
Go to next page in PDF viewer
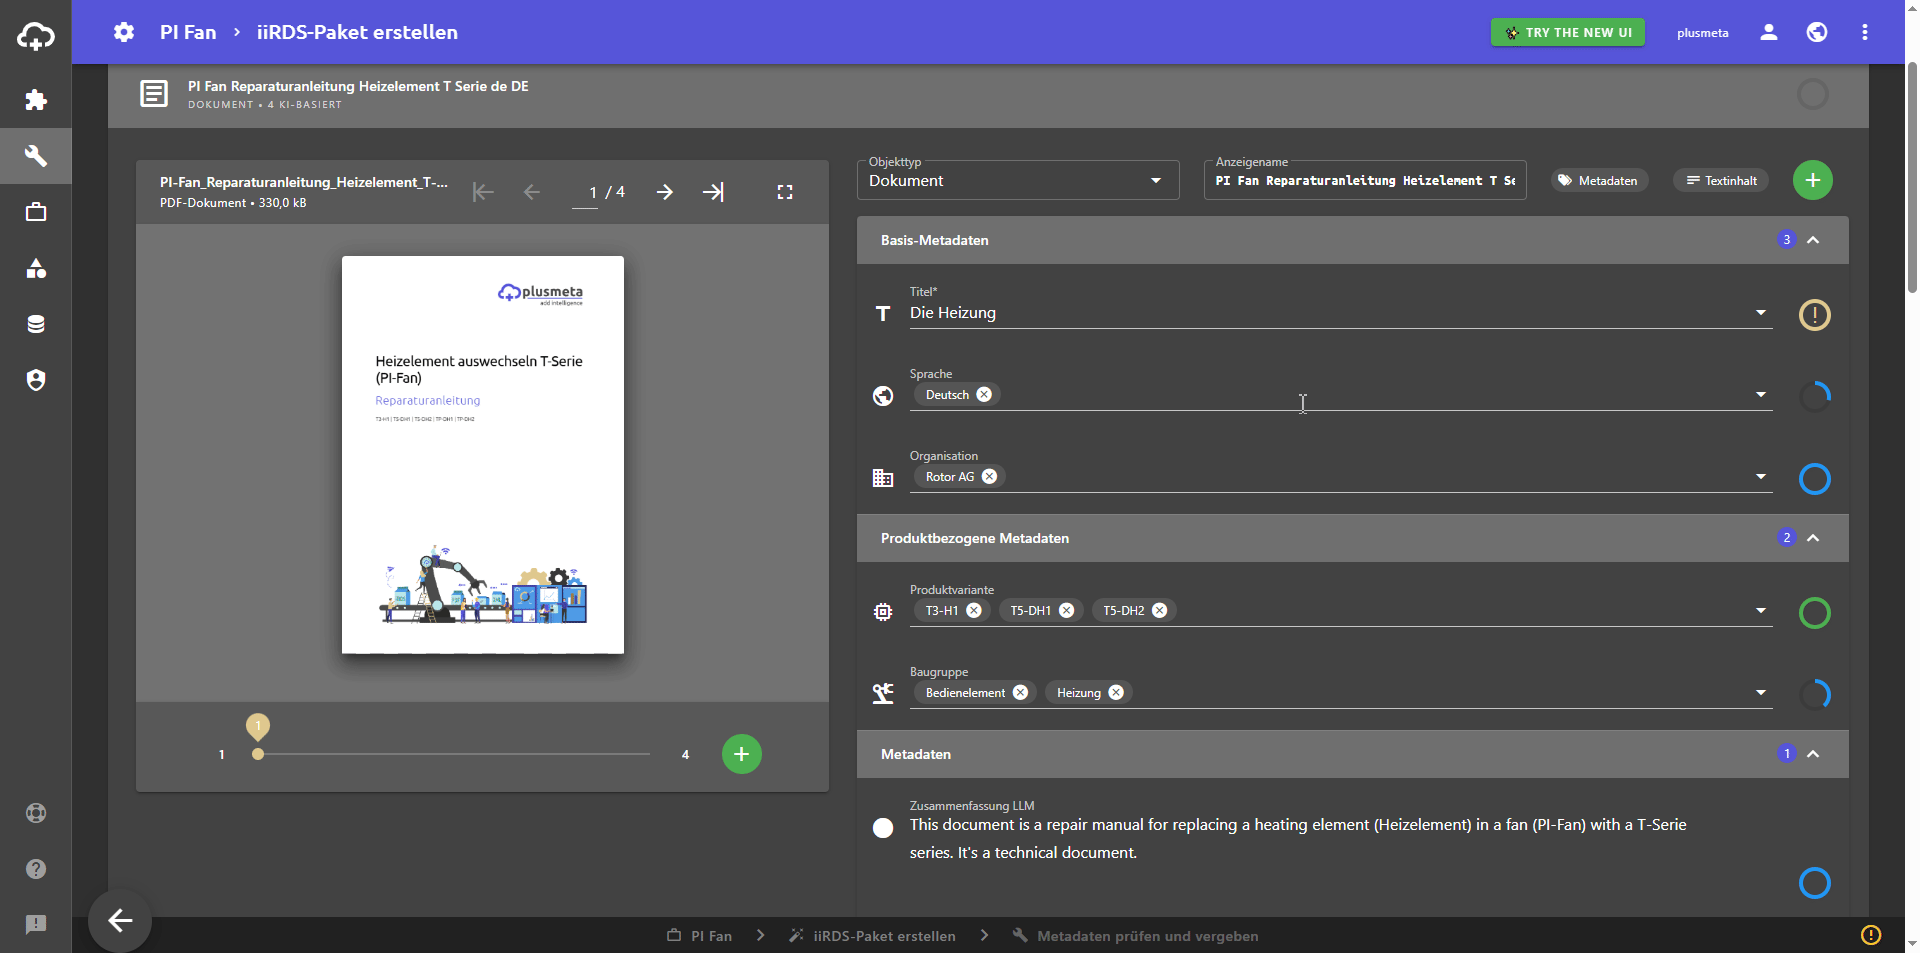coord(665,192)
